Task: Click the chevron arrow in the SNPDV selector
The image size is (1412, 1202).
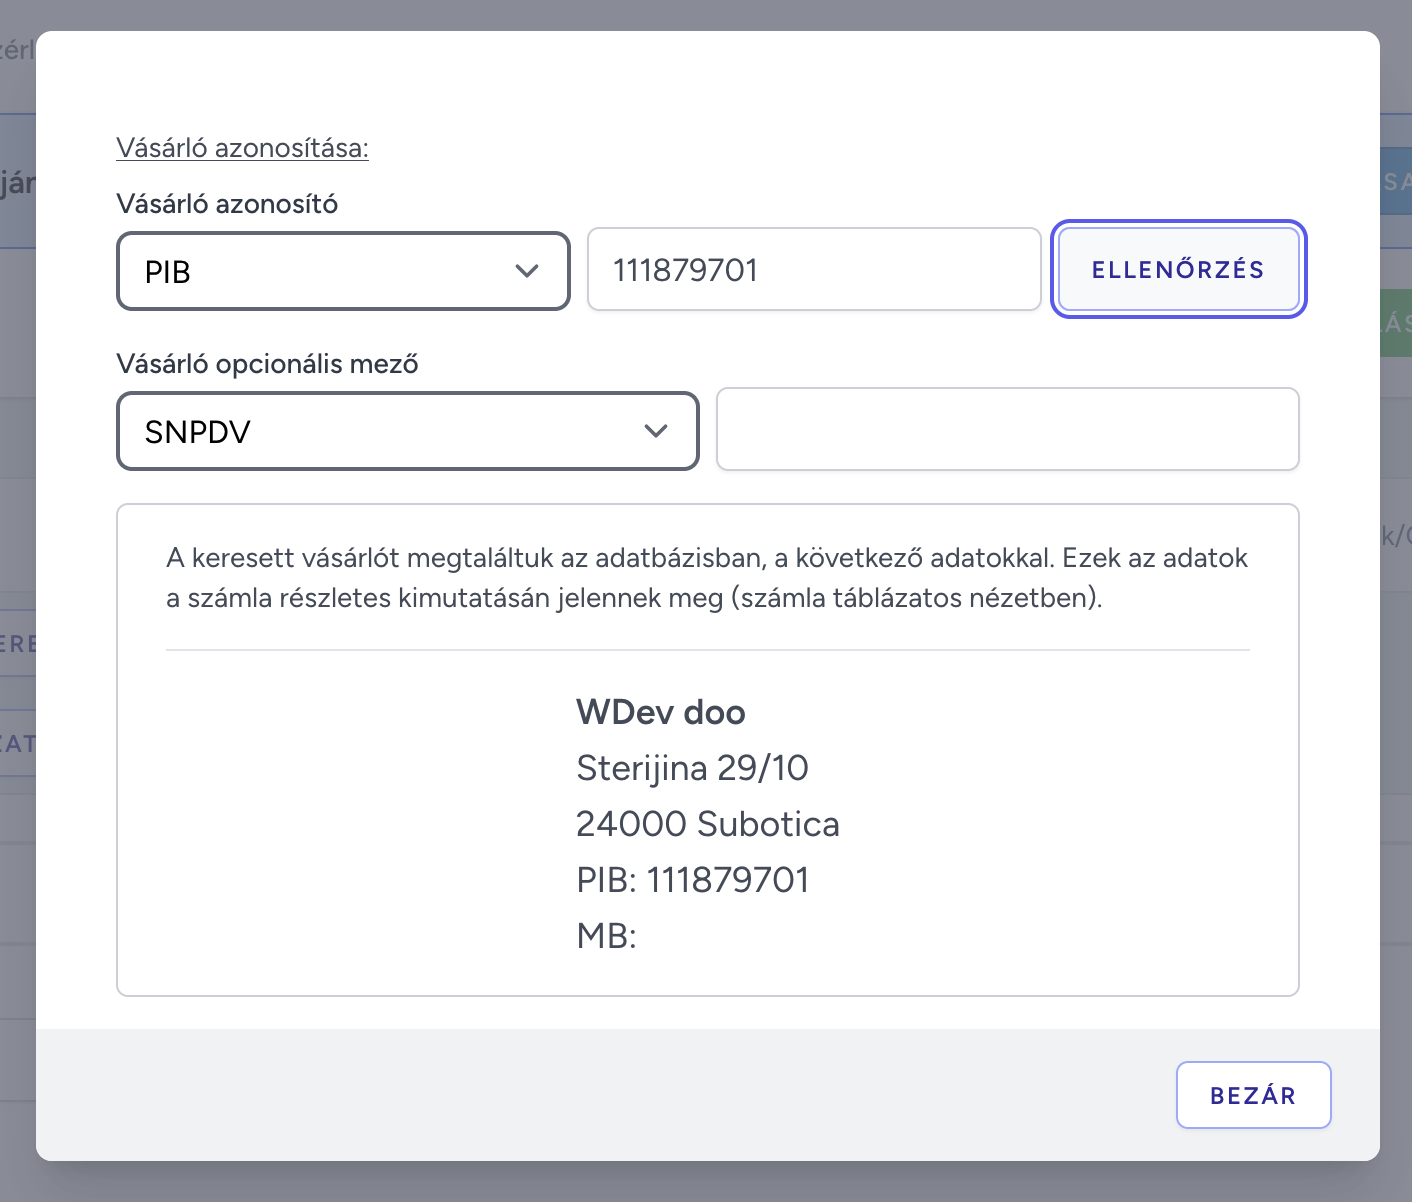Action: pyautogui.click(x=656, y=431)
